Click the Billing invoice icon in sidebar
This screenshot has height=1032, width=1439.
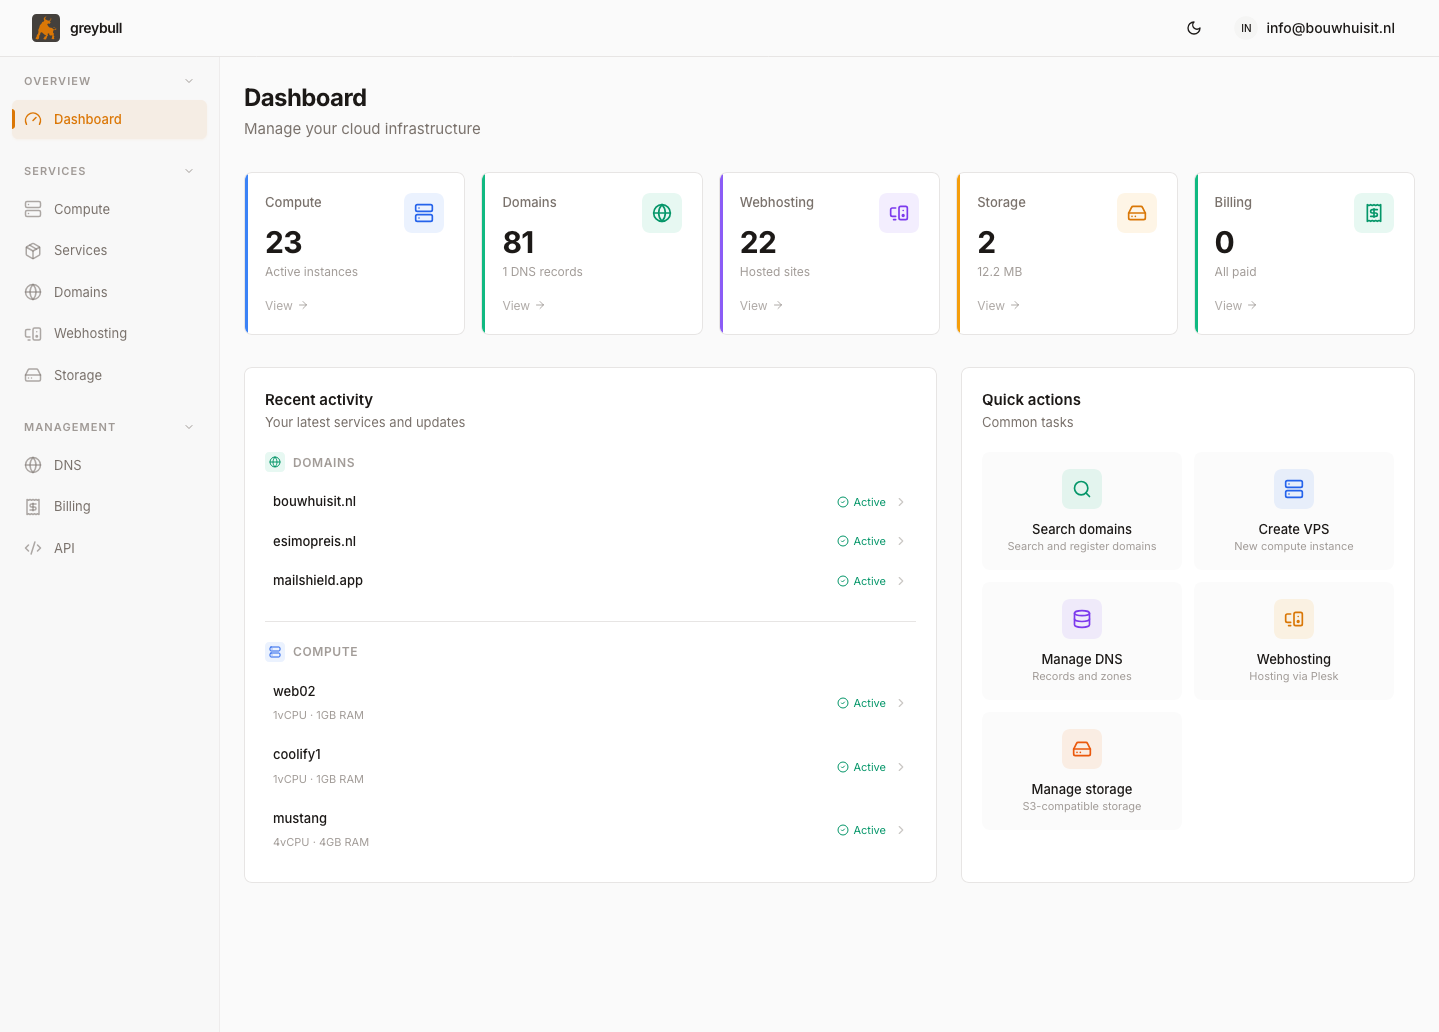[33, 506]
